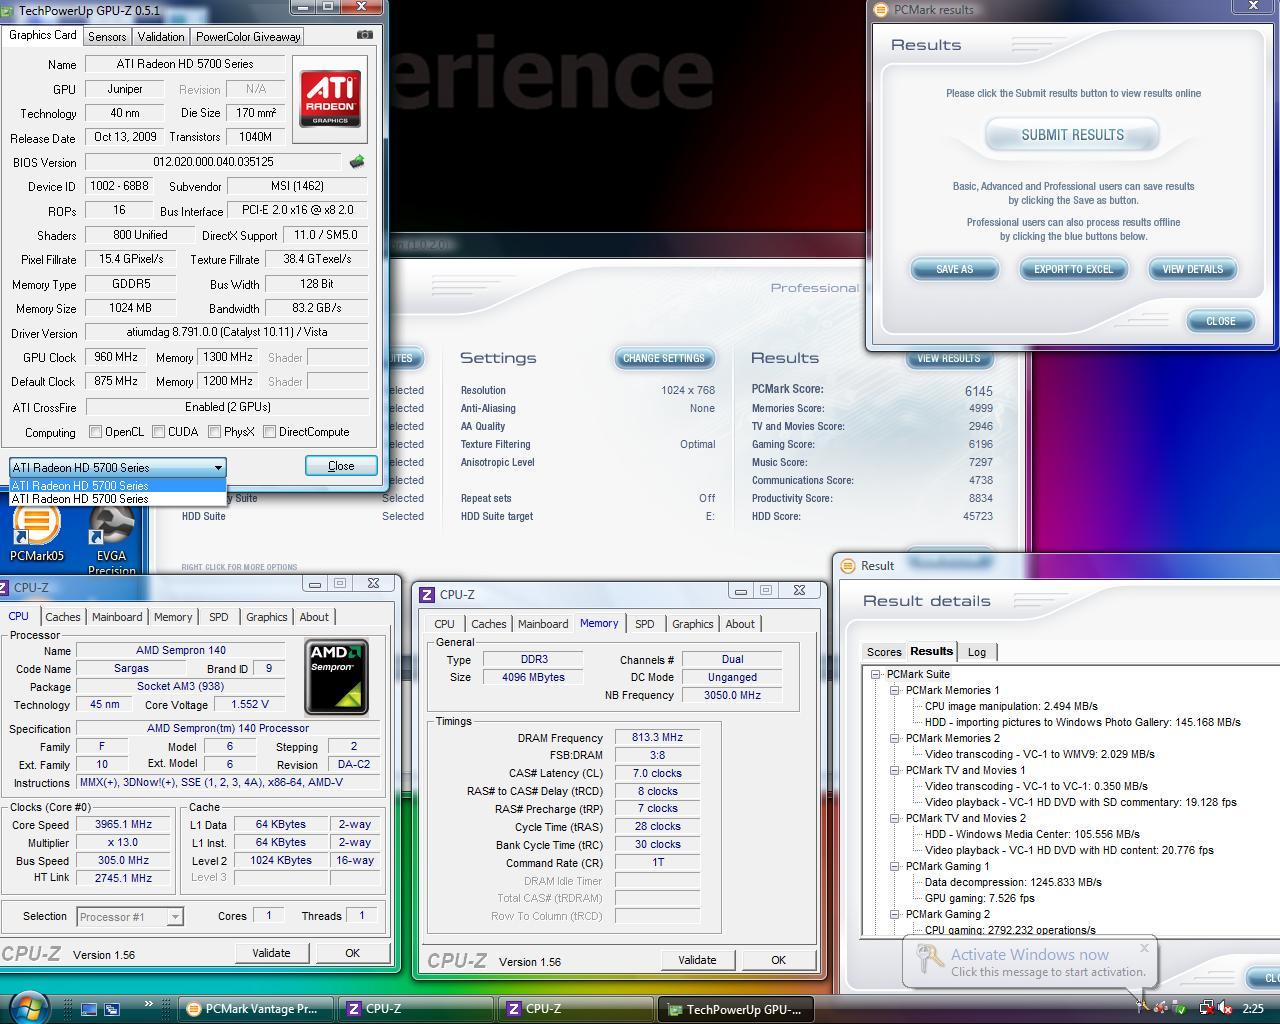The width and height of the screenshot is (1280, 1024).
Task: Open the PCMark05 desktop shortcut
Action: (x=37, y=533)
